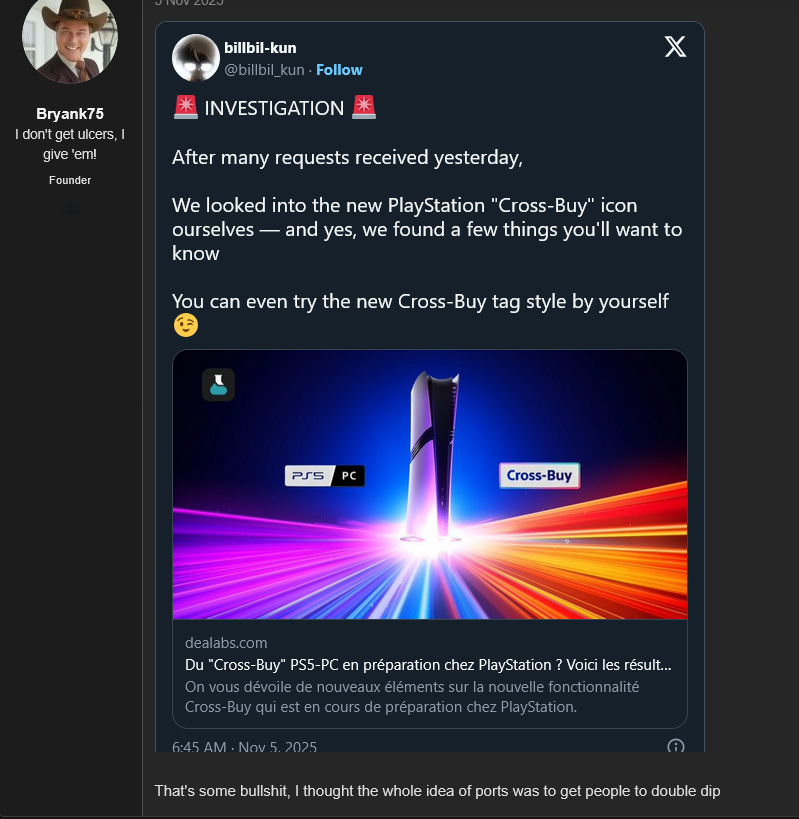
Task: Open the tweet info icon beside the timestamp
Action: (x=675, y=746)
